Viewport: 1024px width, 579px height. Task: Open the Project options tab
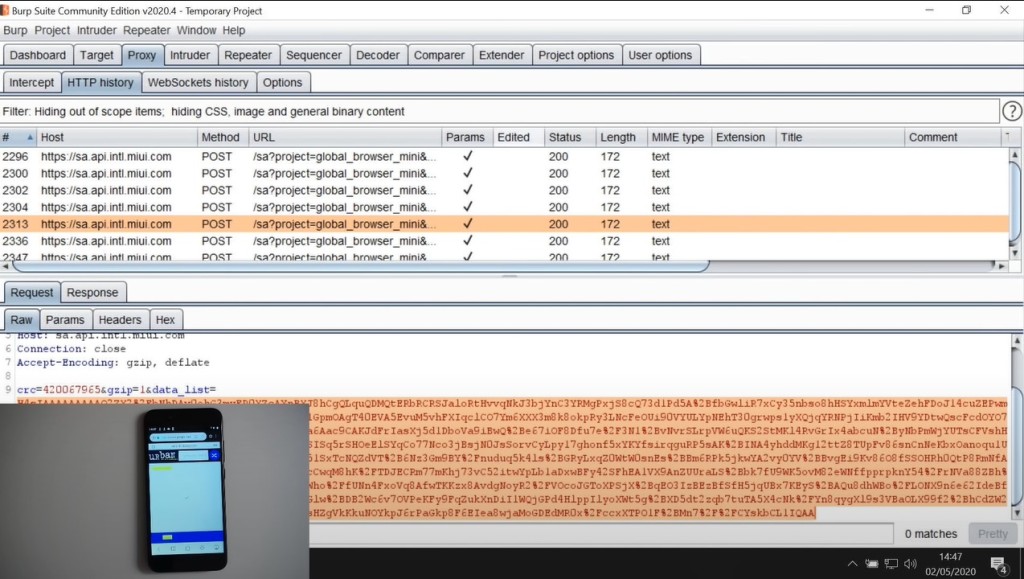pos(576,55)
